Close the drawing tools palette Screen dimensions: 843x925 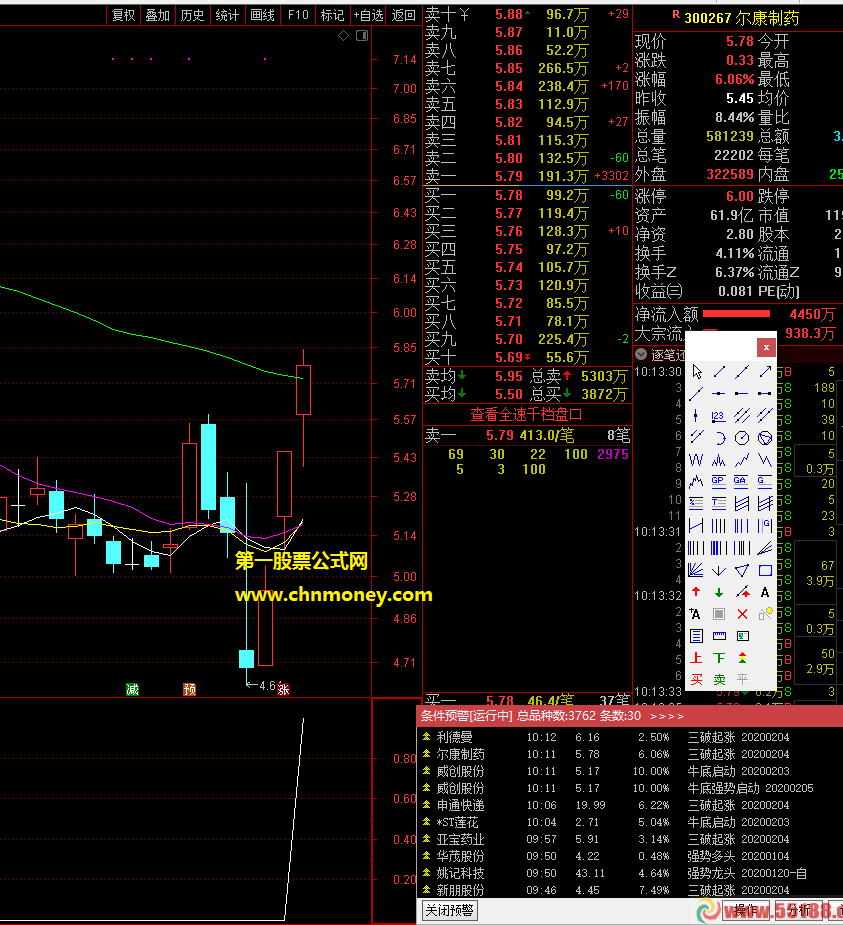tap(766, 347)
